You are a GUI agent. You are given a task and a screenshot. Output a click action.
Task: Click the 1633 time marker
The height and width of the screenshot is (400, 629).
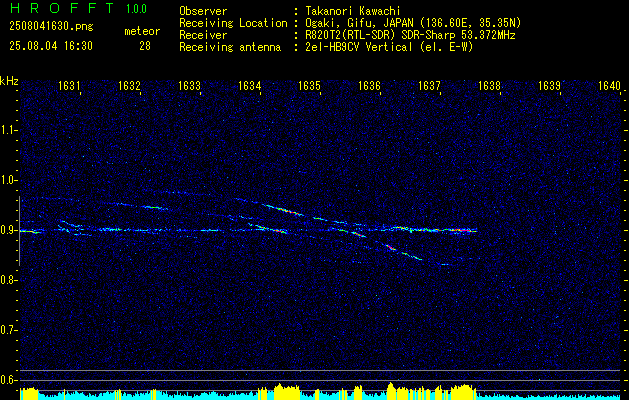click(189, 86)
